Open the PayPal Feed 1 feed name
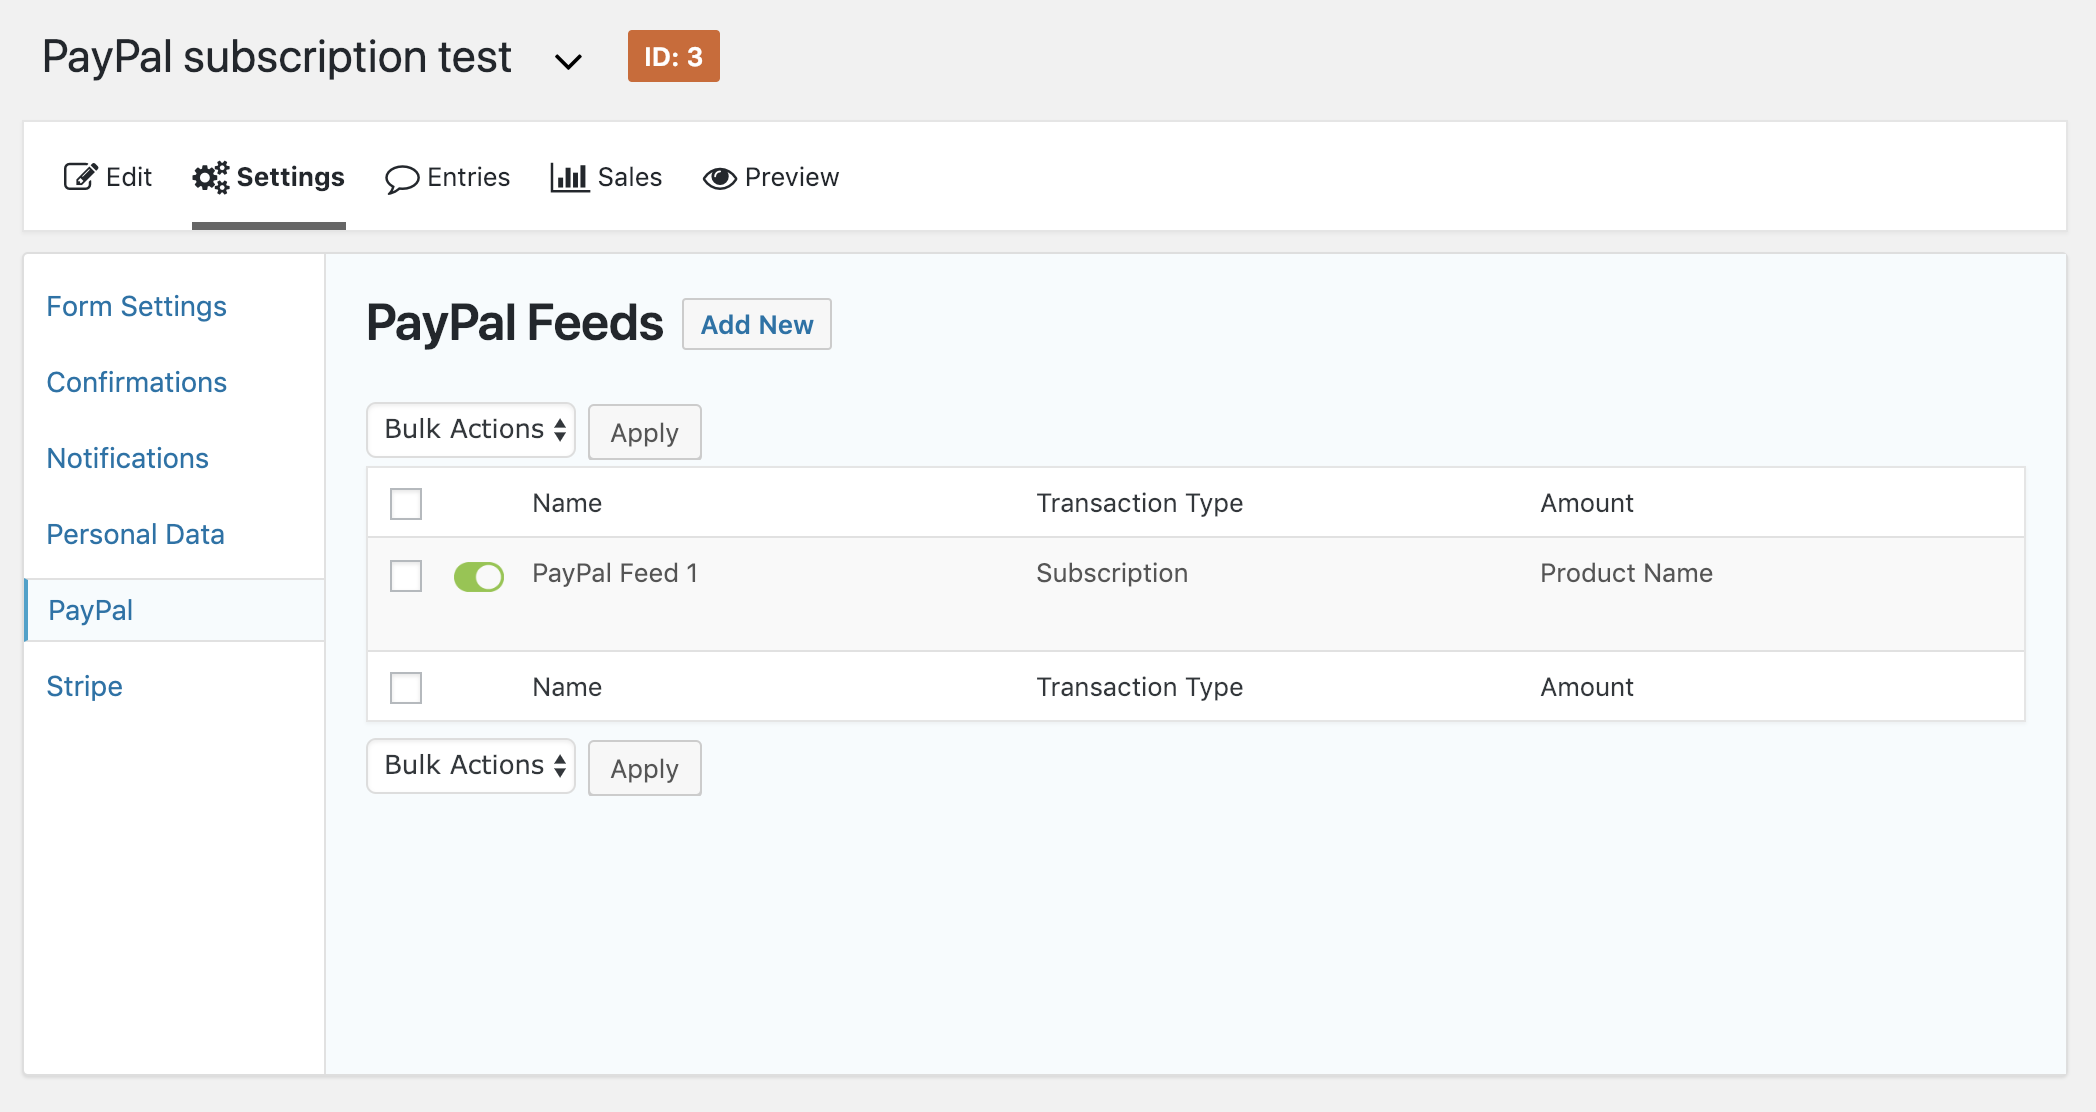The image size is (2096, 1112). (615, 573)
